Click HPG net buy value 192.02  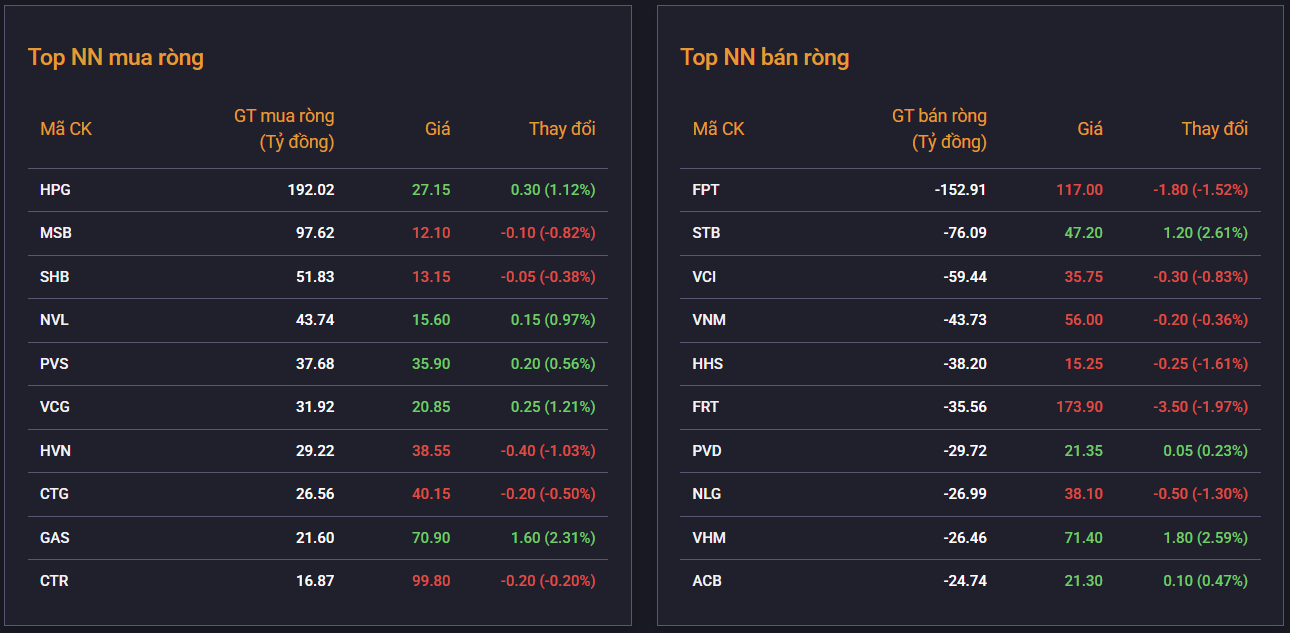311,190
